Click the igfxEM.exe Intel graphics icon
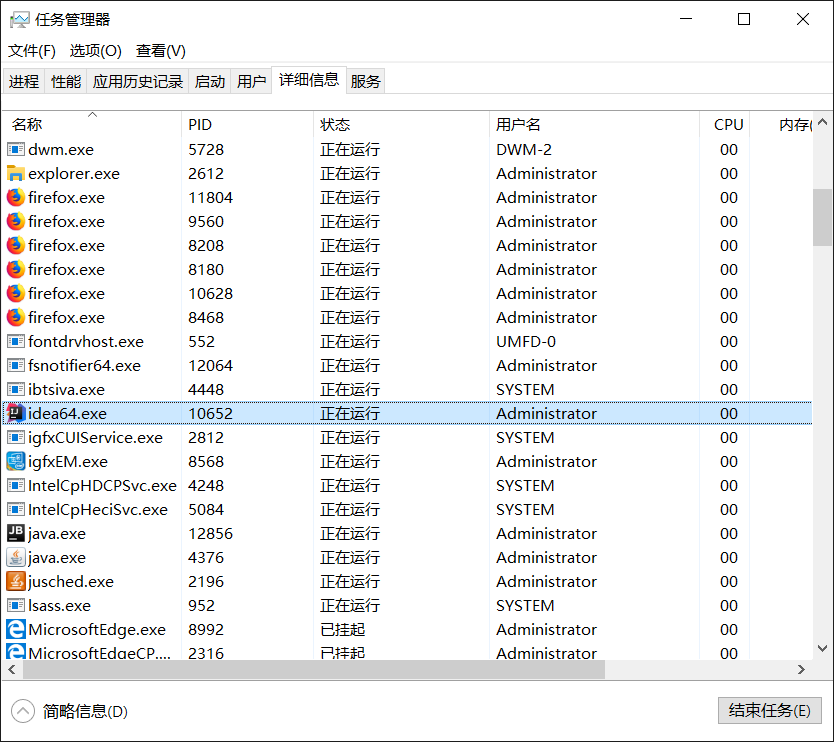The height and width of the screenshot is (742, 834). tap(15, 461)
